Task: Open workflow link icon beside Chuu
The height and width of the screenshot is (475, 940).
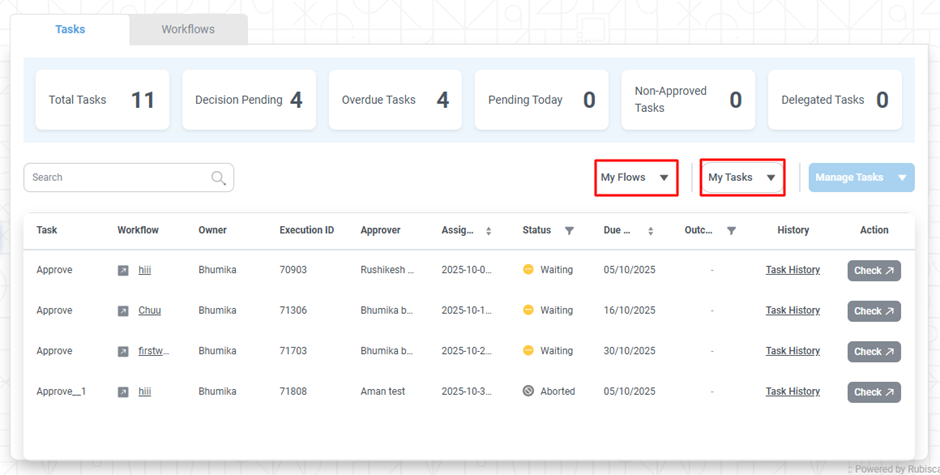Action: click(x=123, y=311)
